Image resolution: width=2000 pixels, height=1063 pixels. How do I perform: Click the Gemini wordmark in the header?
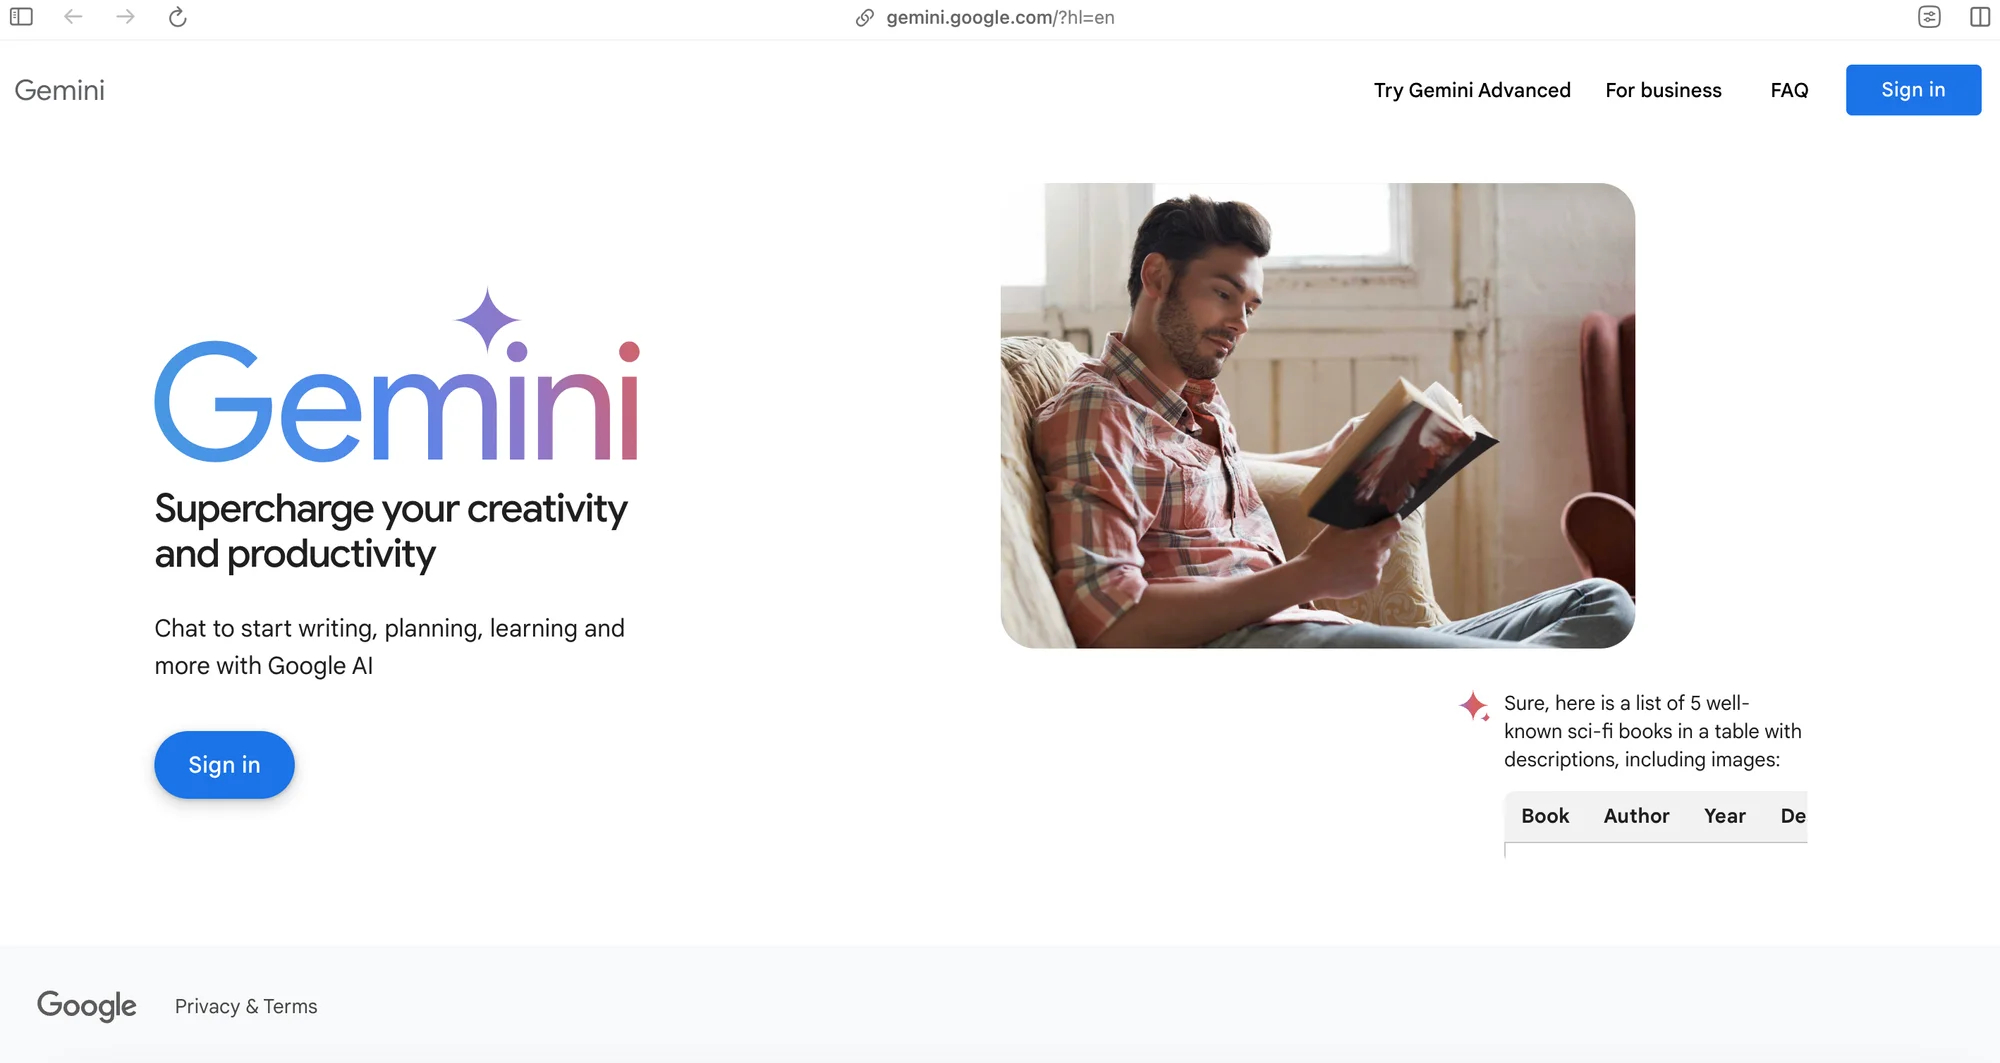click(x=60, y=90)
